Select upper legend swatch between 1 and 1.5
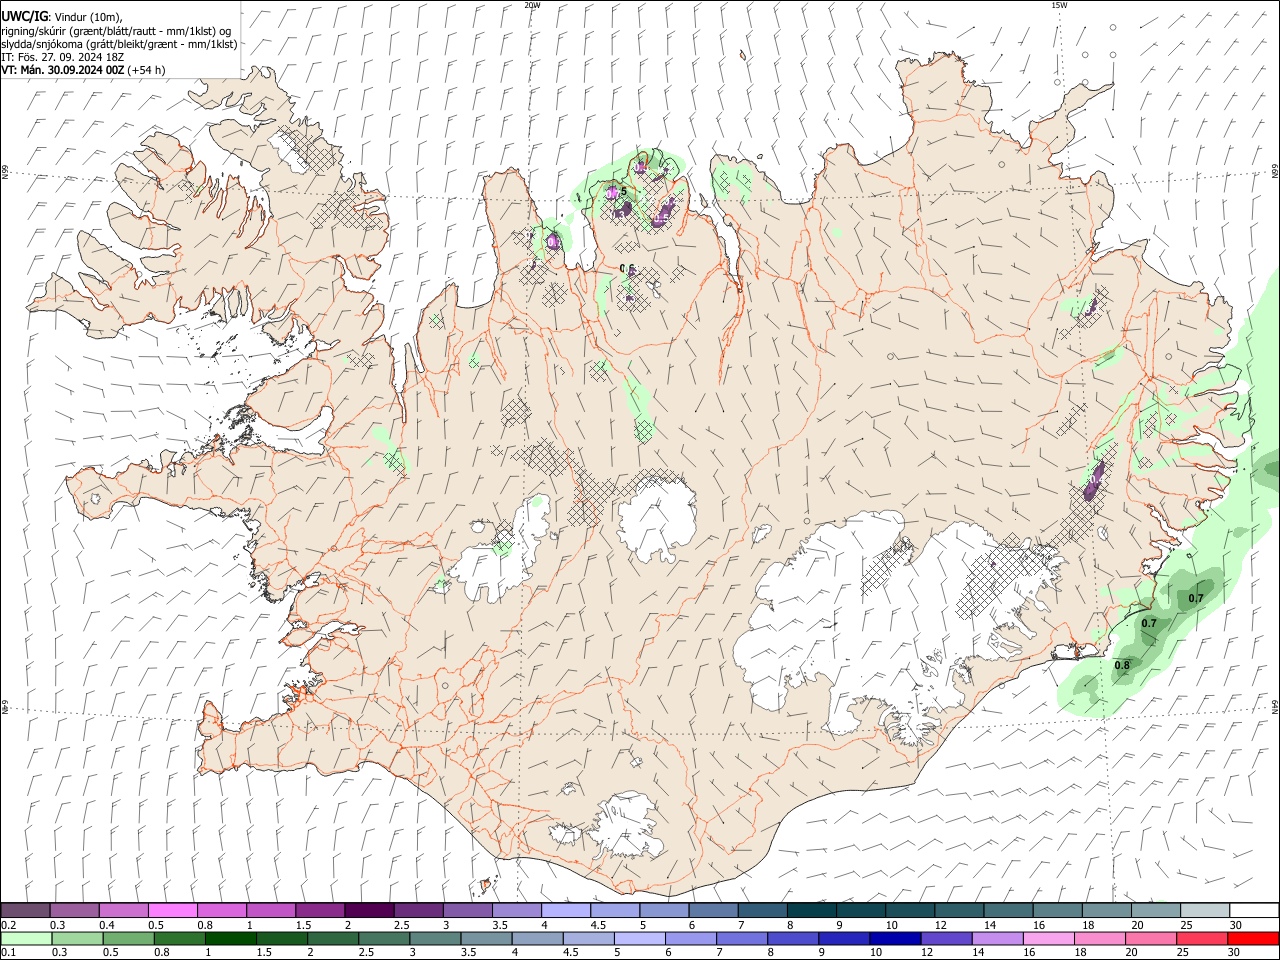1280x960 pixels. pyautogui.click(x=271, y=911)
